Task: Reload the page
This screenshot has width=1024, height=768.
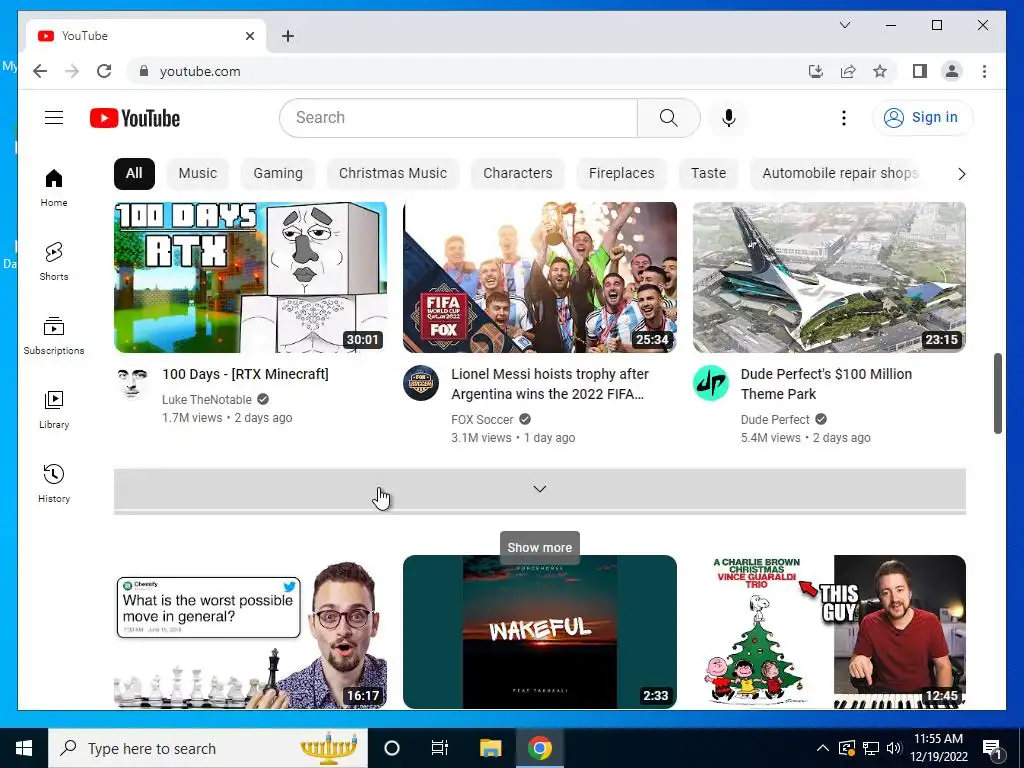Action: (x=104, y=71)
